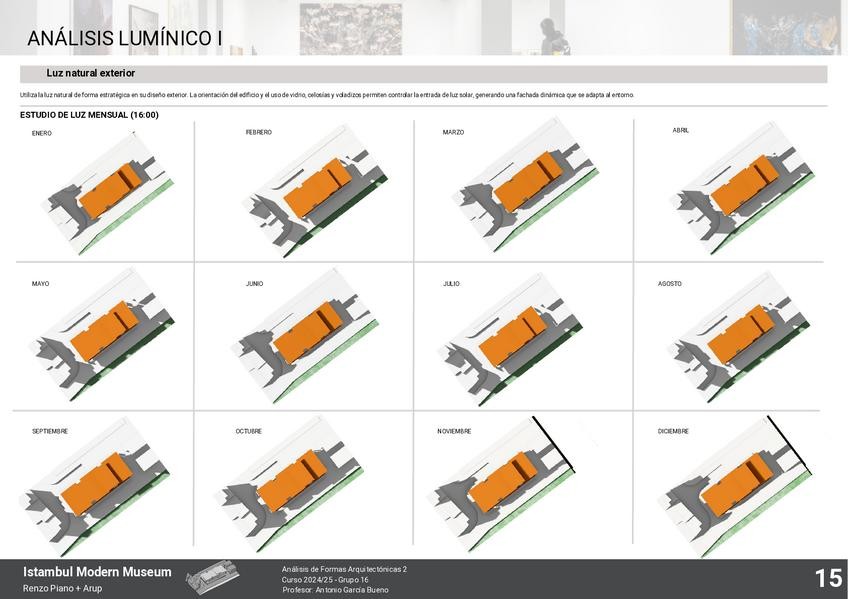Select the OCTUBRE panel
Image resolution: width=848 pixels, height=599 pixels.
(300, 480)
